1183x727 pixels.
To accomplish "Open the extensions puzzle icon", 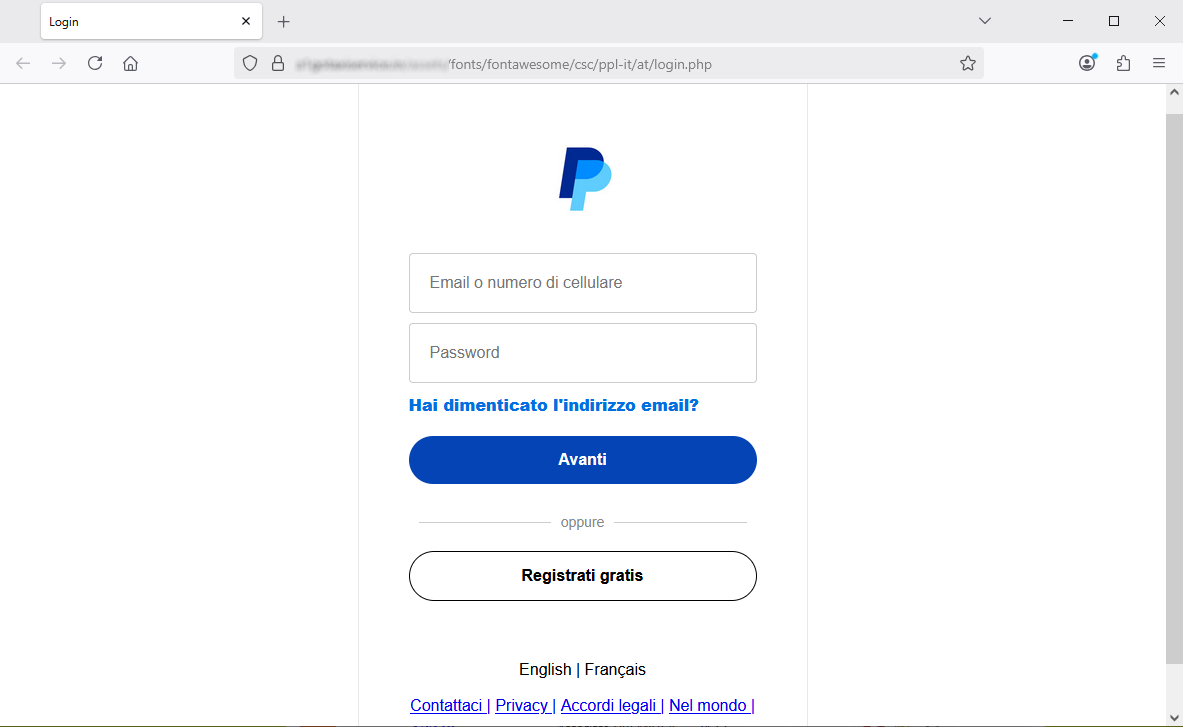I will pos(1123,63).
